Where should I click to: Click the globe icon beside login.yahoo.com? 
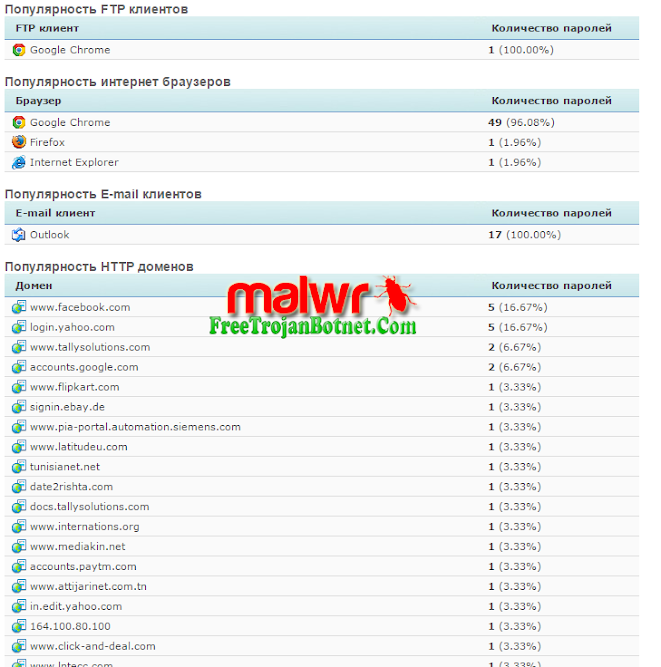19,327
